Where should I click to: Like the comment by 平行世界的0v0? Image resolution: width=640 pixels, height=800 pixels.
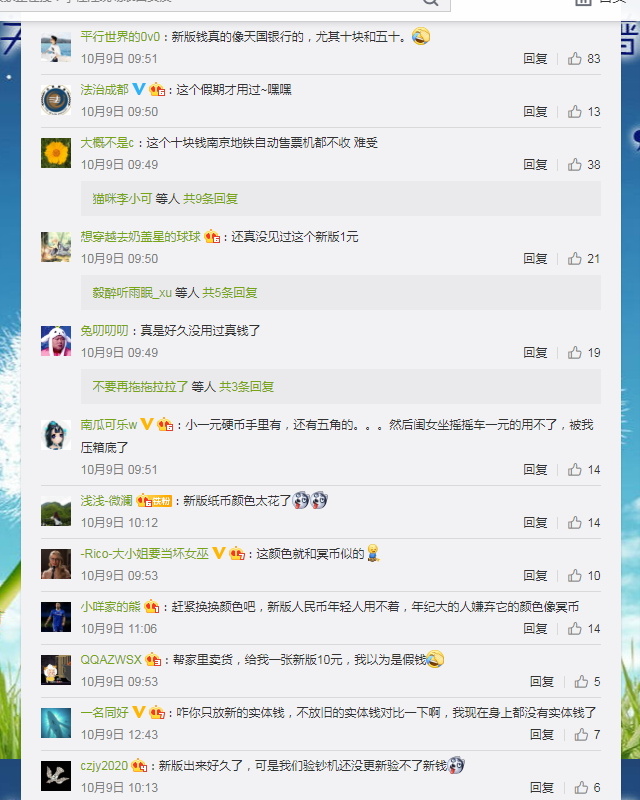click(575, 59)
